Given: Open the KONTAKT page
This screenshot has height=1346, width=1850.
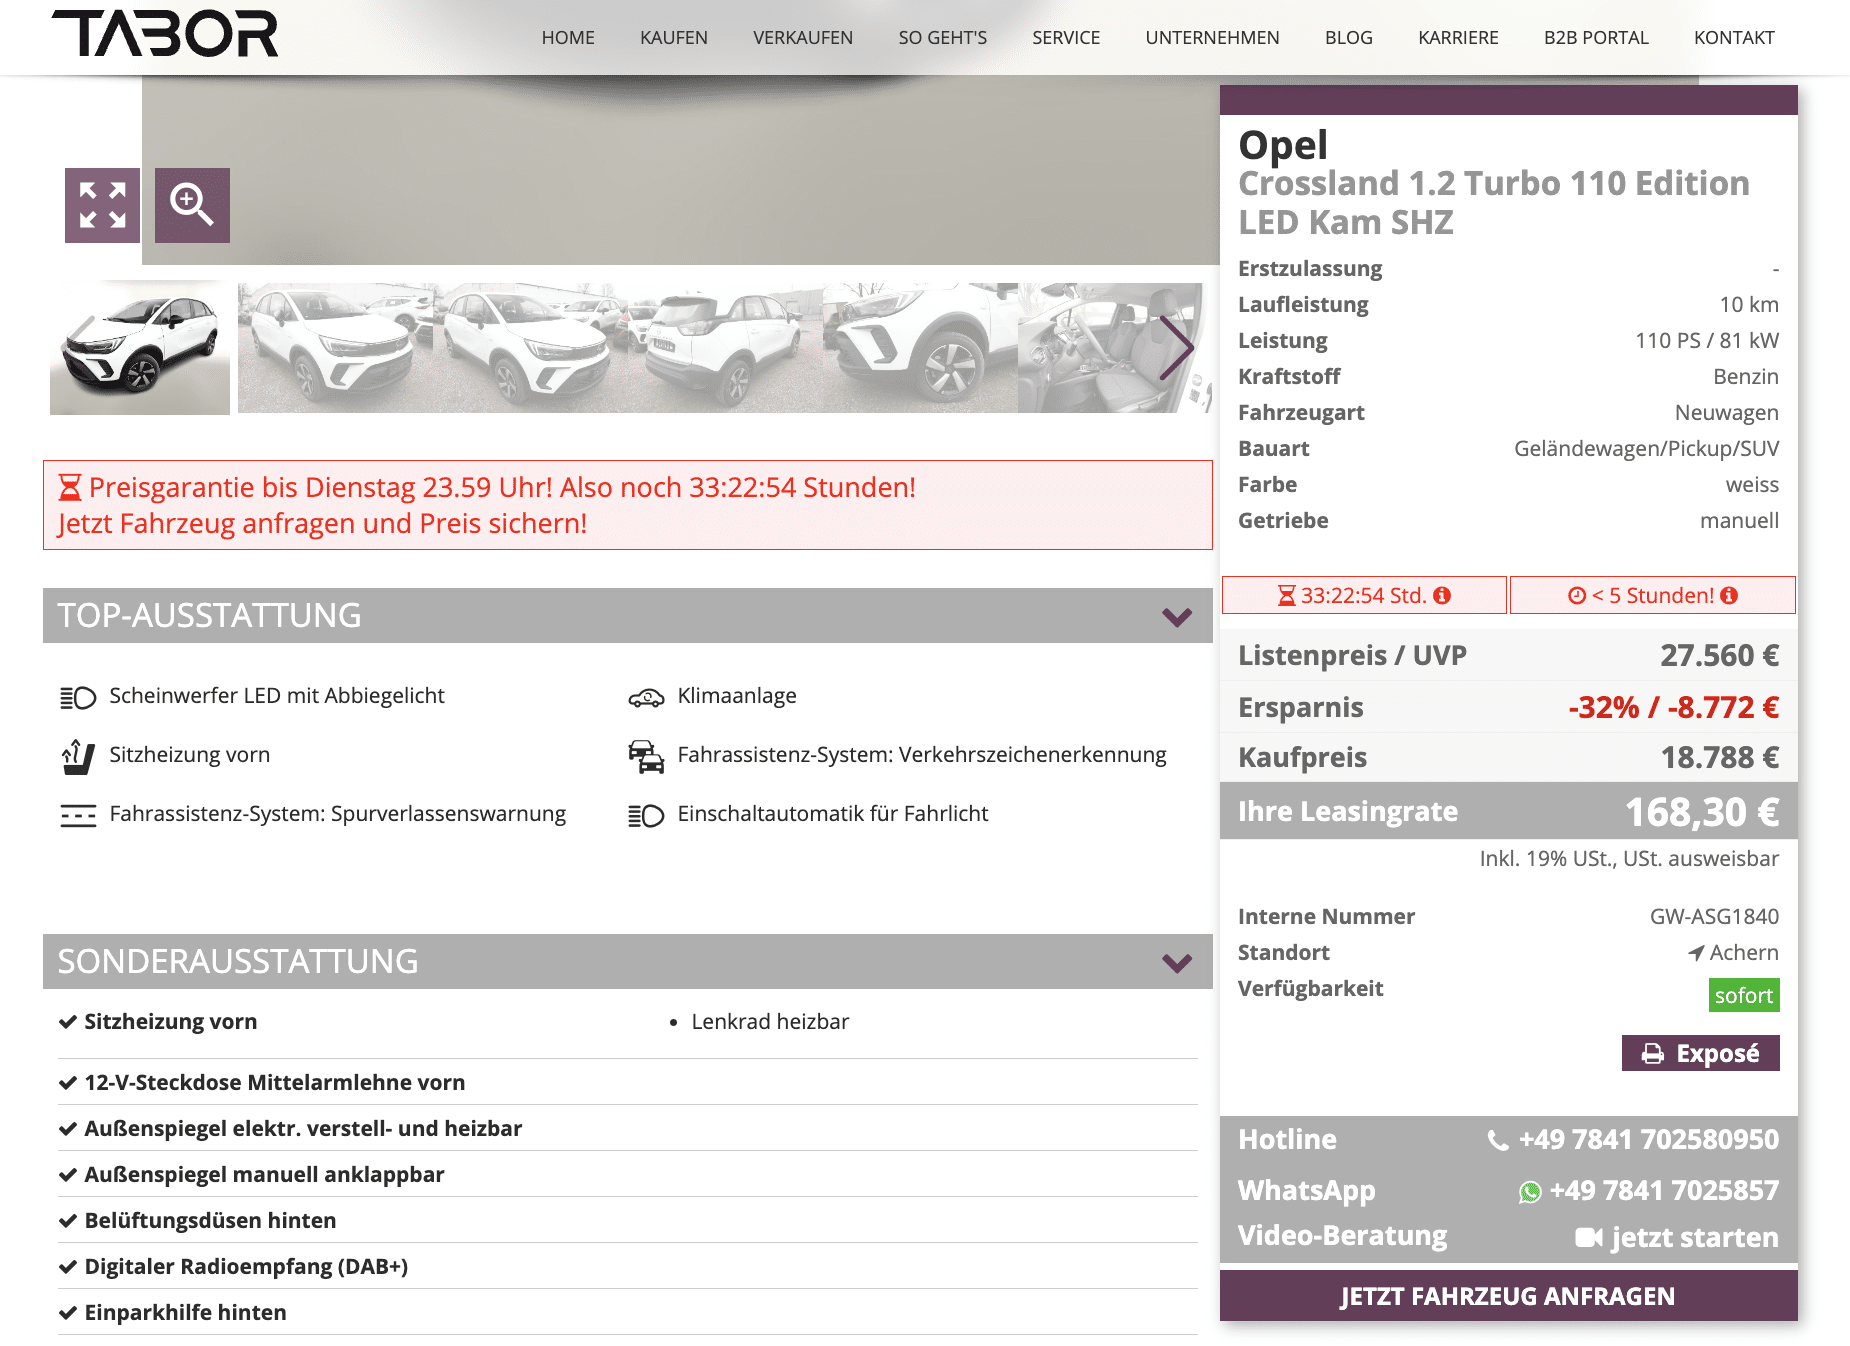Looking at the screenshot, I should click(1734, 38).
